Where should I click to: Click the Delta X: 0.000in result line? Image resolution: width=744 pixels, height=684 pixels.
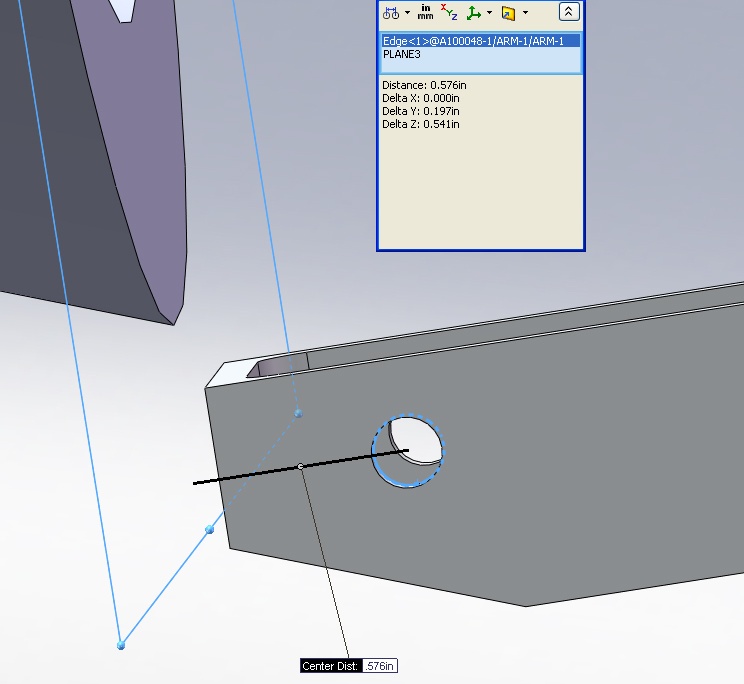(x=420, y=98)
